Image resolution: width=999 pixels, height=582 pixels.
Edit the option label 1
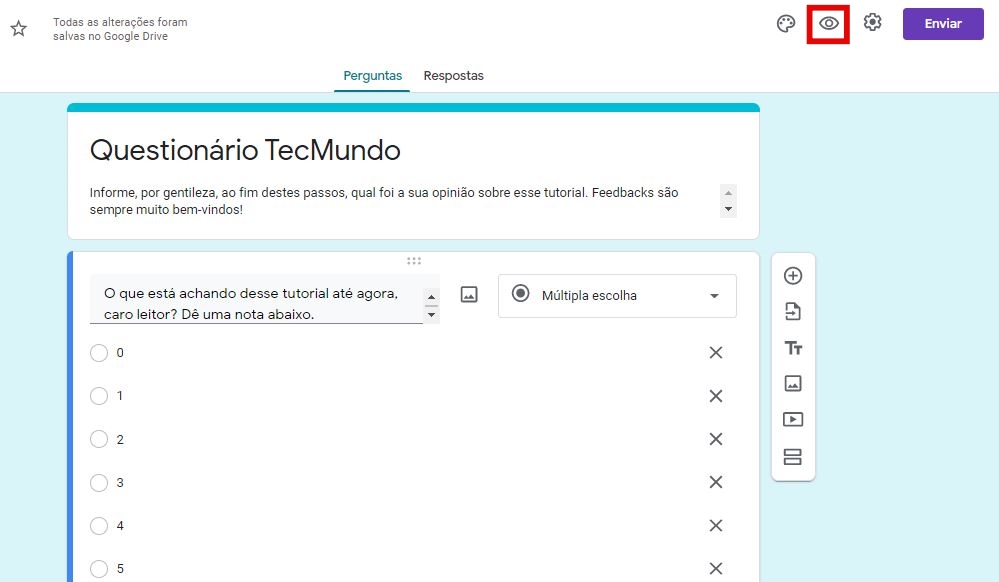(120, 396)
